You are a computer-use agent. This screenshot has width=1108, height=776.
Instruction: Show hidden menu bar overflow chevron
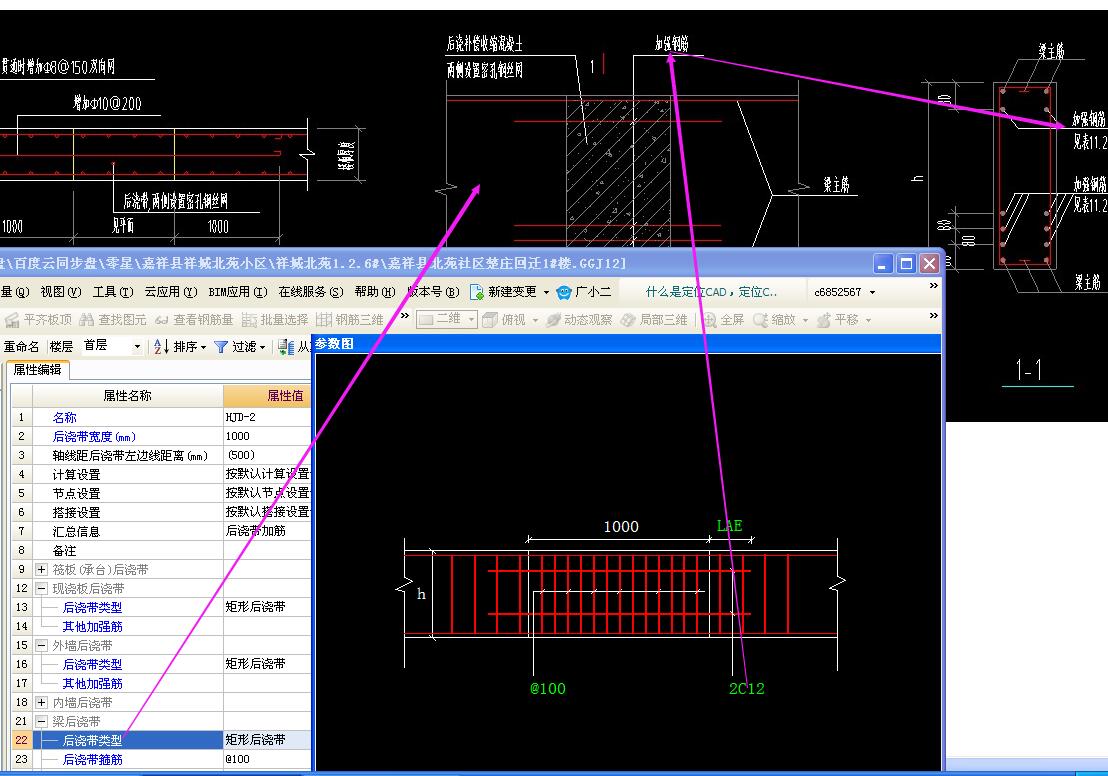pyautogui.click(x=933, y=286)
